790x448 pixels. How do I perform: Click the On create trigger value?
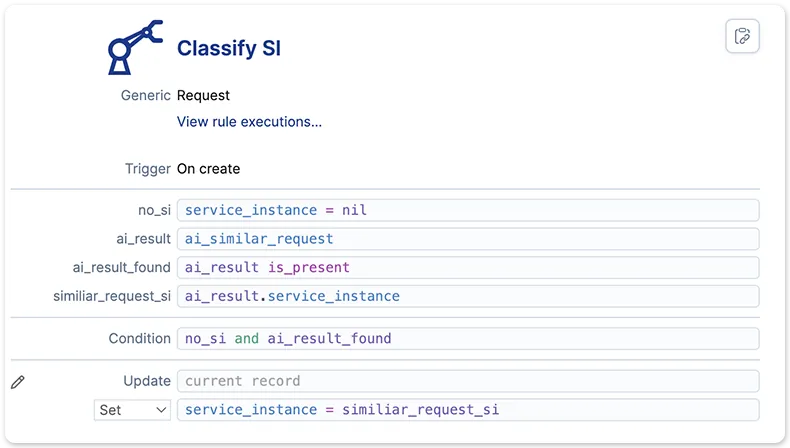[x=208, y=168]
